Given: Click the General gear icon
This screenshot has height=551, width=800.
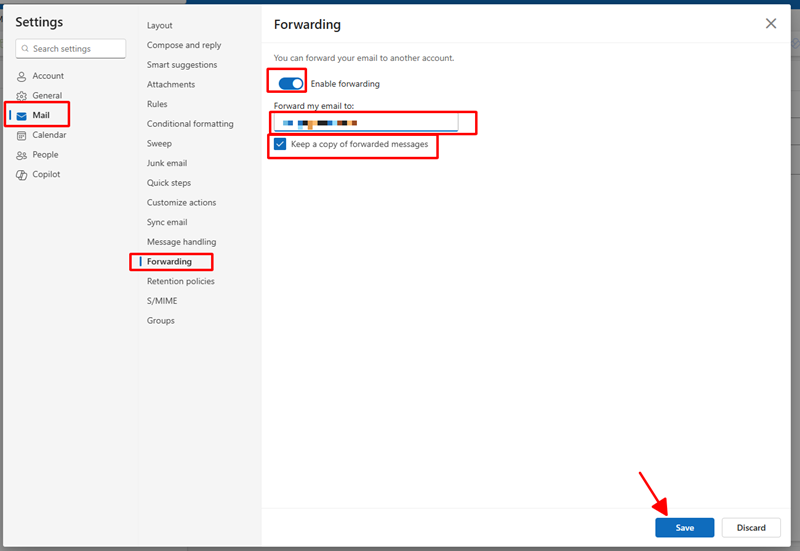Looking at the screenshot, I should [22, 96].
